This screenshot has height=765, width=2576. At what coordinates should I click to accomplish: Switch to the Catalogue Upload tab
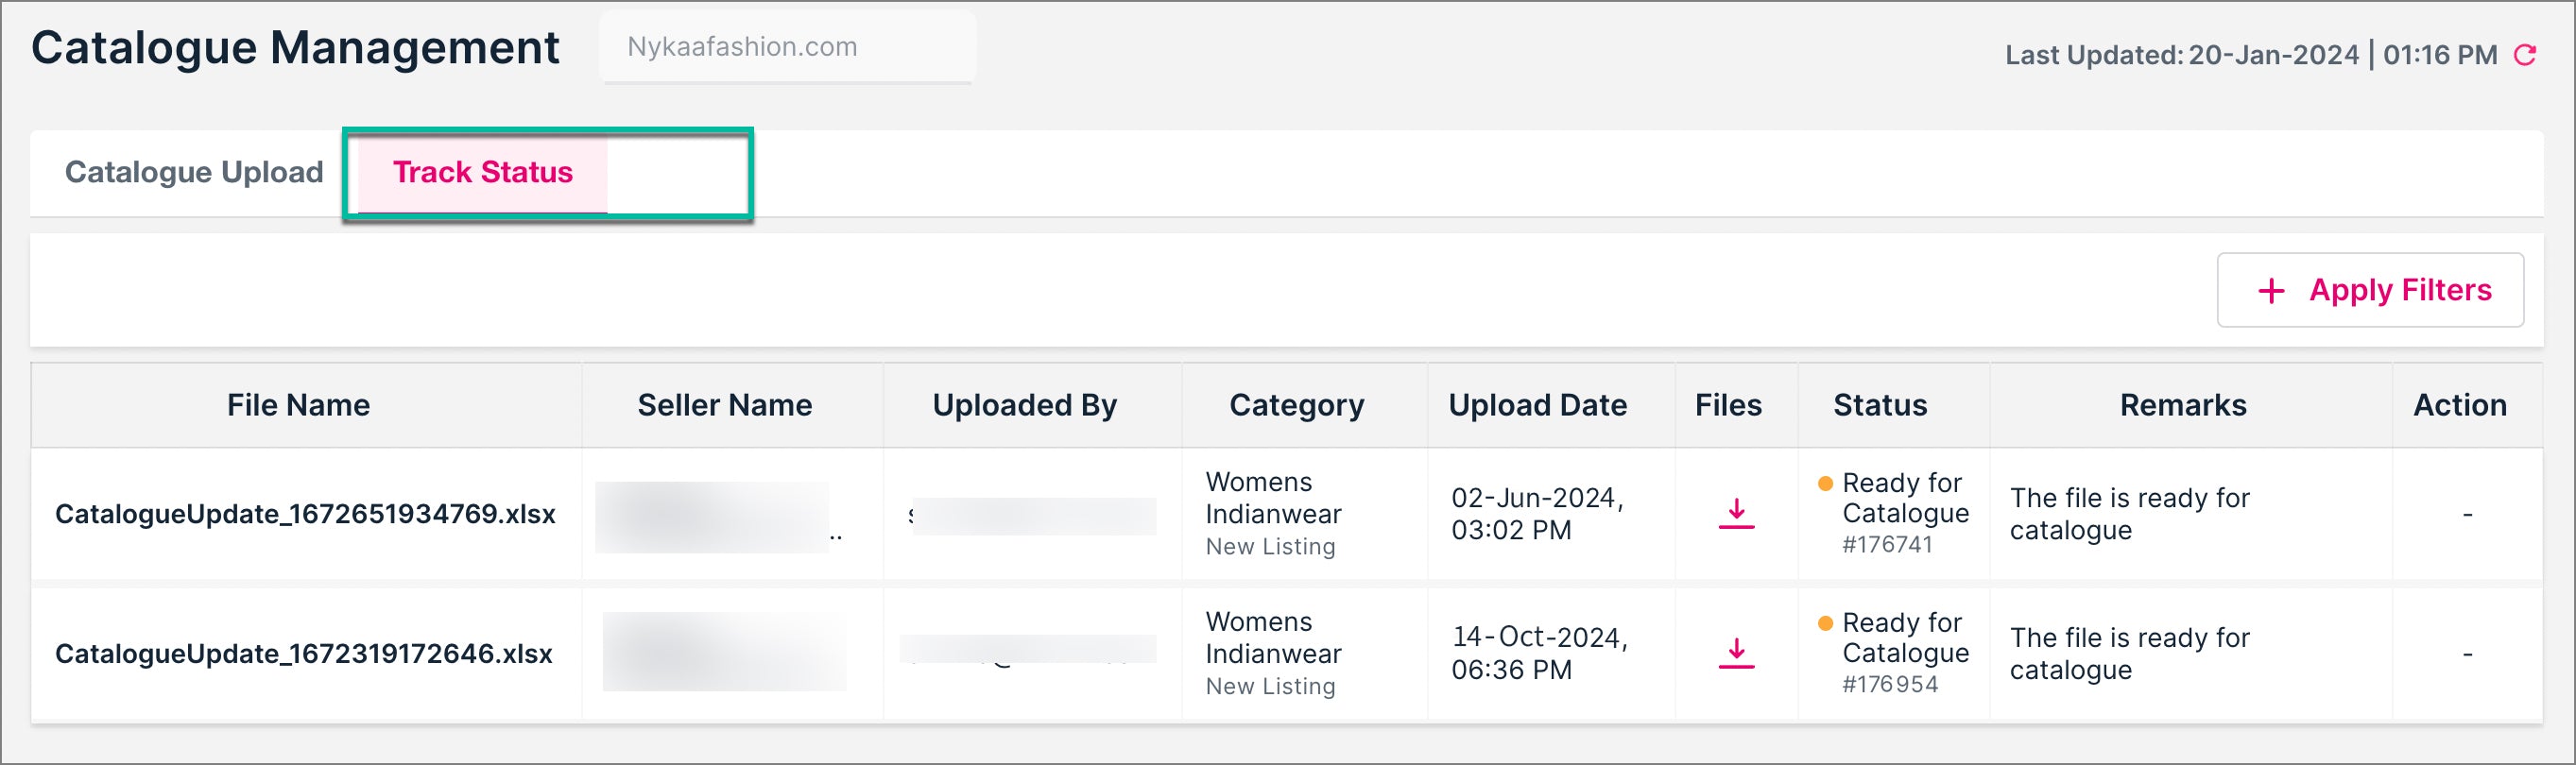(x=194, y=172)
